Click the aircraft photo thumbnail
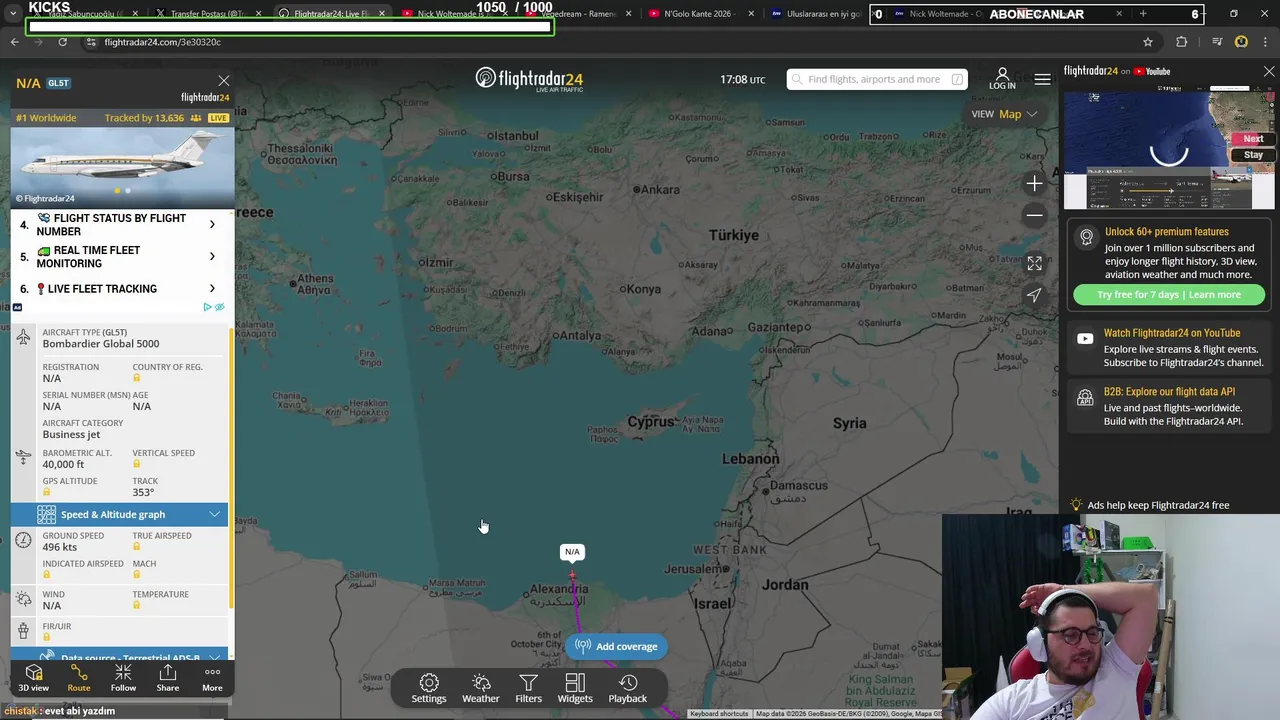Viewport: 1280px width, 720px height. click(122, 166)
